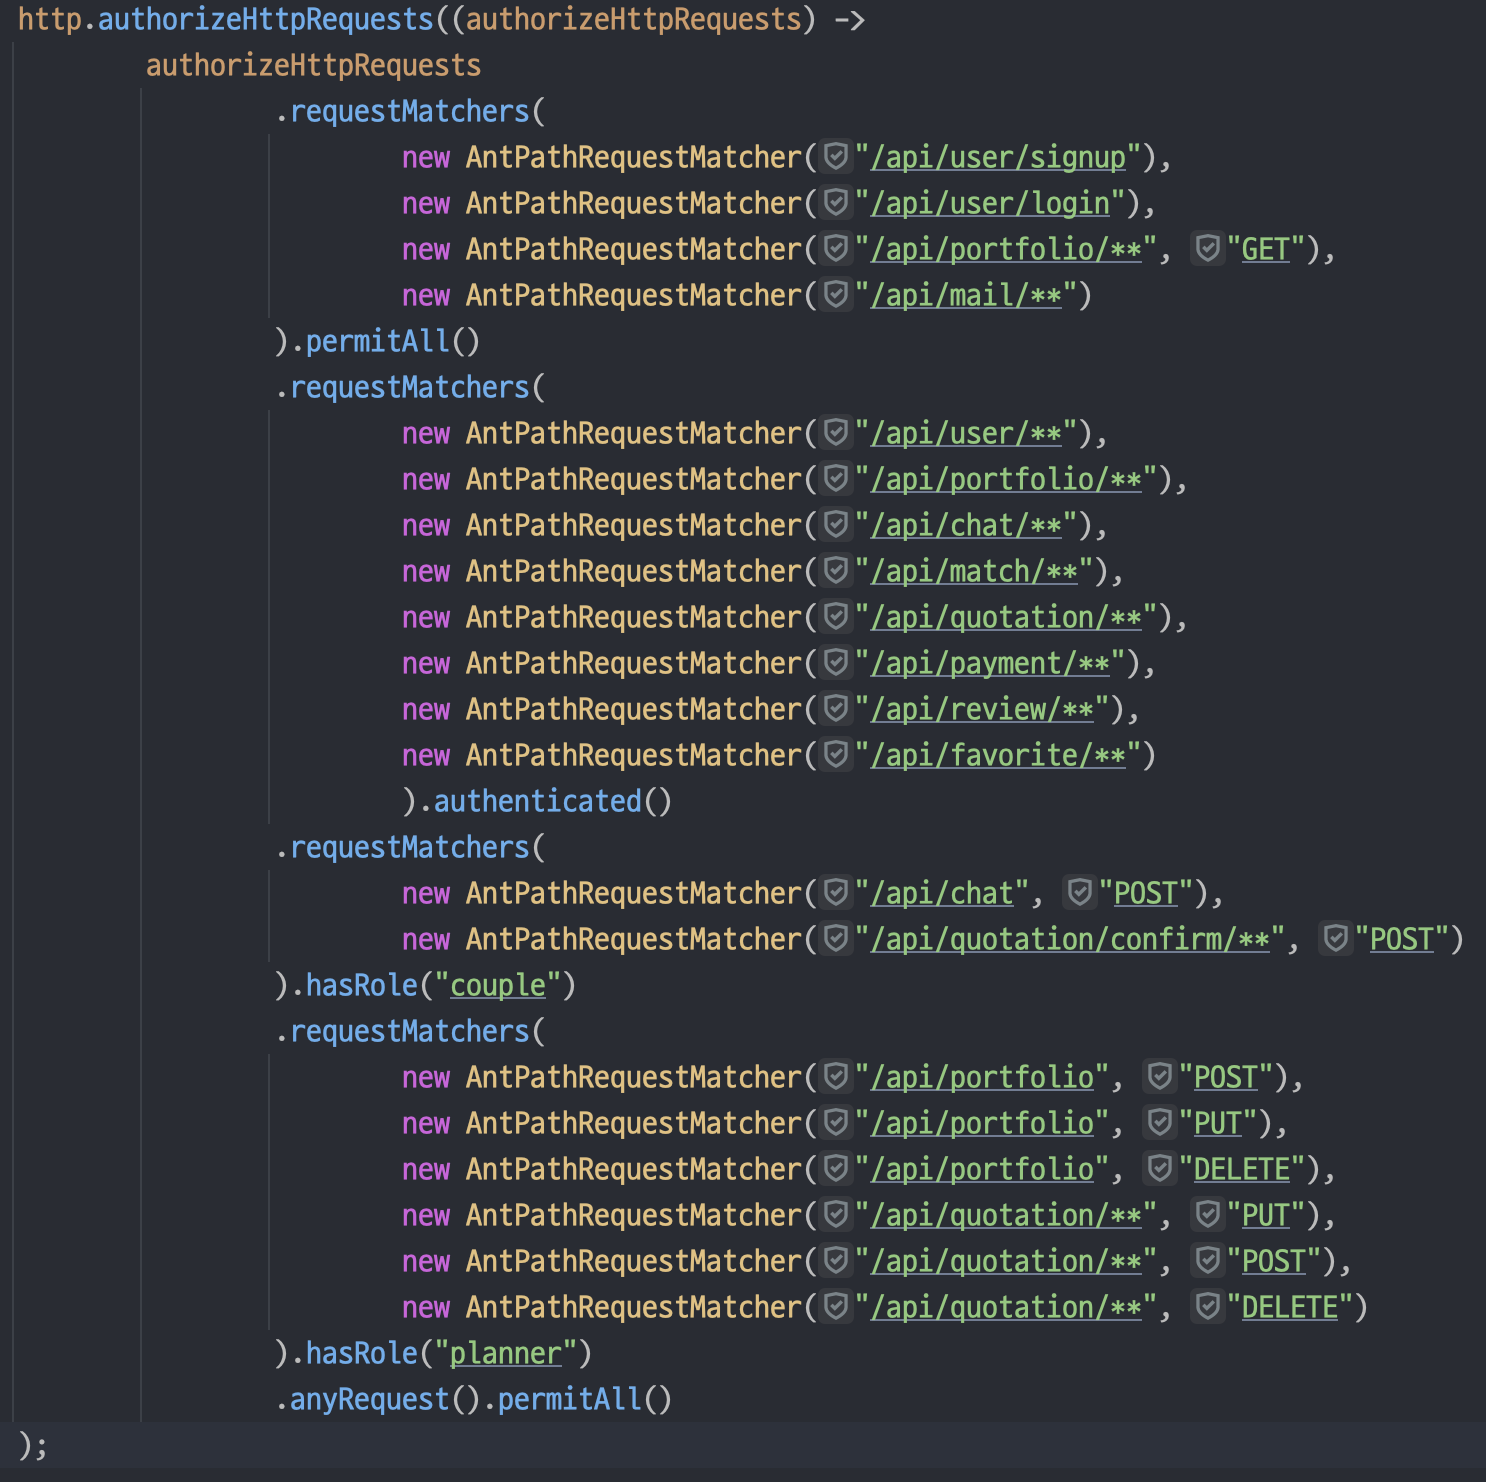Click the shield hint icon before "/api/payment/**"
This screenshot has width=1486, height=1482.
coord(836,663)
